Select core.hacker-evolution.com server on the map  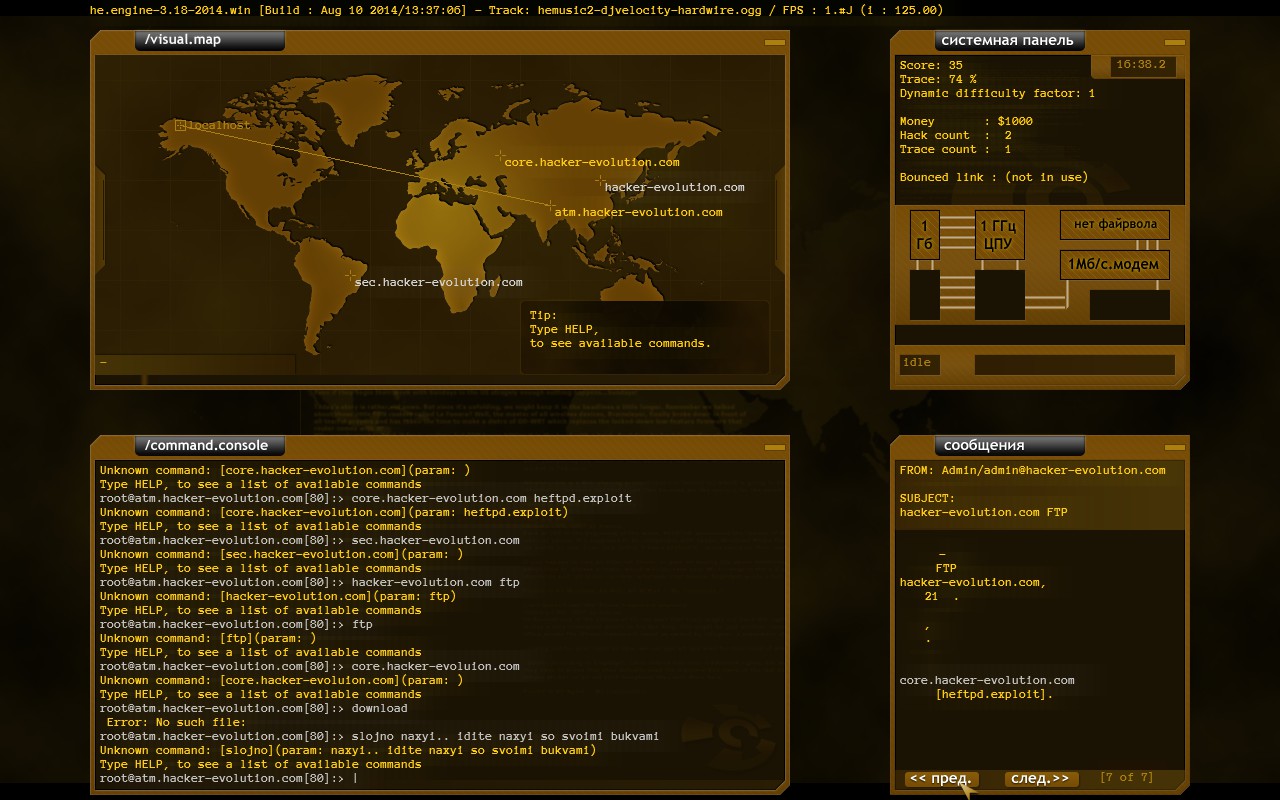591,162
